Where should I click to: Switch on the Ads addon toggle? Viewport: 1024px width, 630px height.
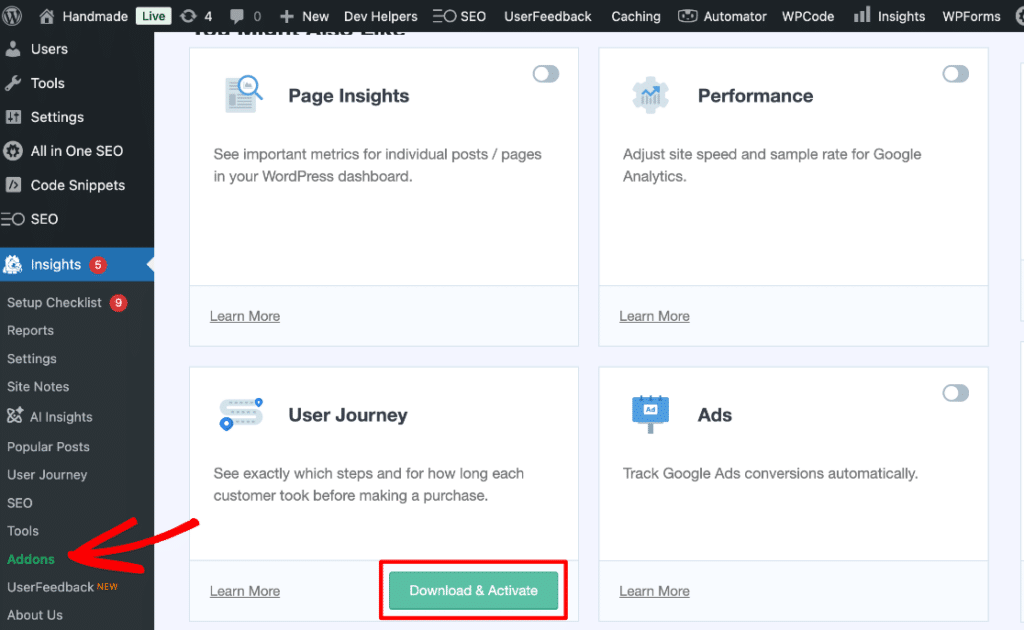coord(955,393)
